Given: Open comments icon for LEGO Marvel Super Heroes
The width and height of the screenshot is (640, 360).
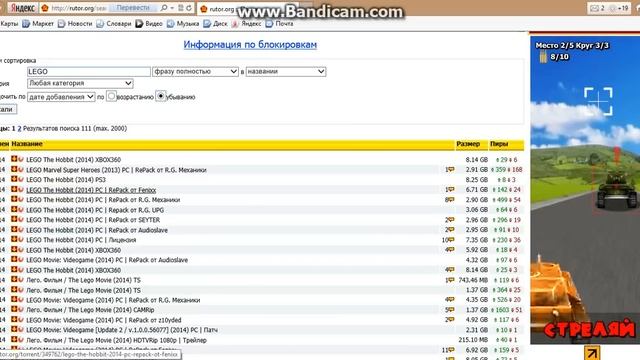Looking at the screenshot, I should [450, 169].
